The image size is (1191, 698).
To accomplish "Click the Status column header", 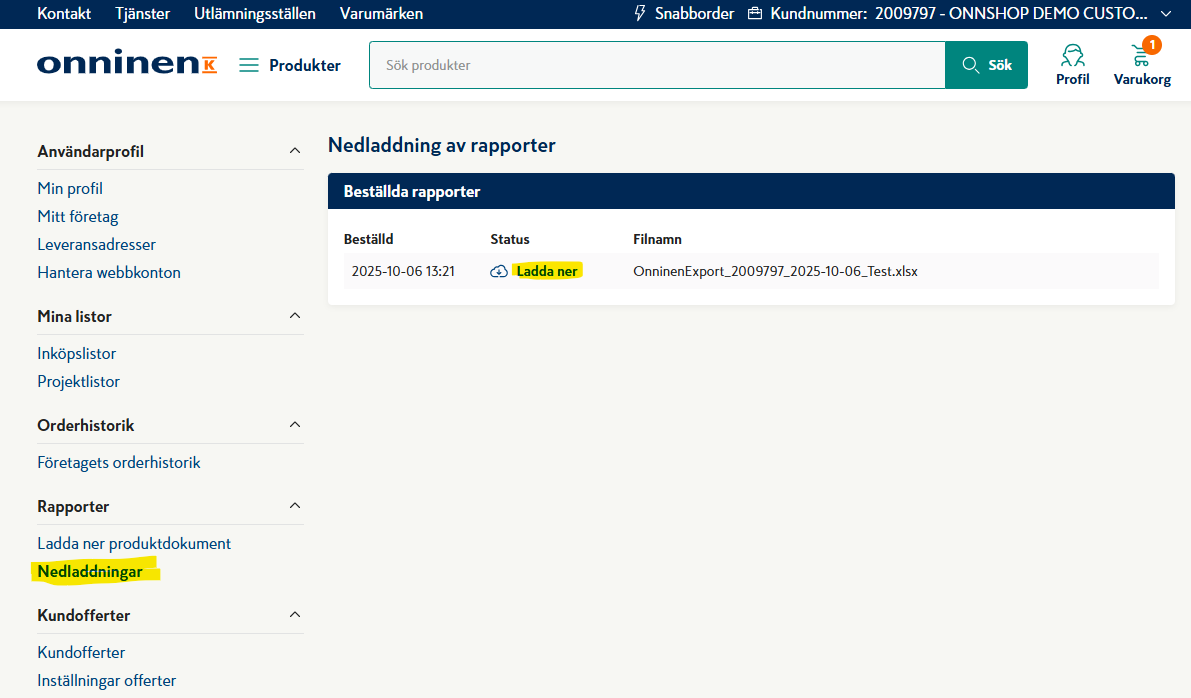I will click(x=510, y=239).
